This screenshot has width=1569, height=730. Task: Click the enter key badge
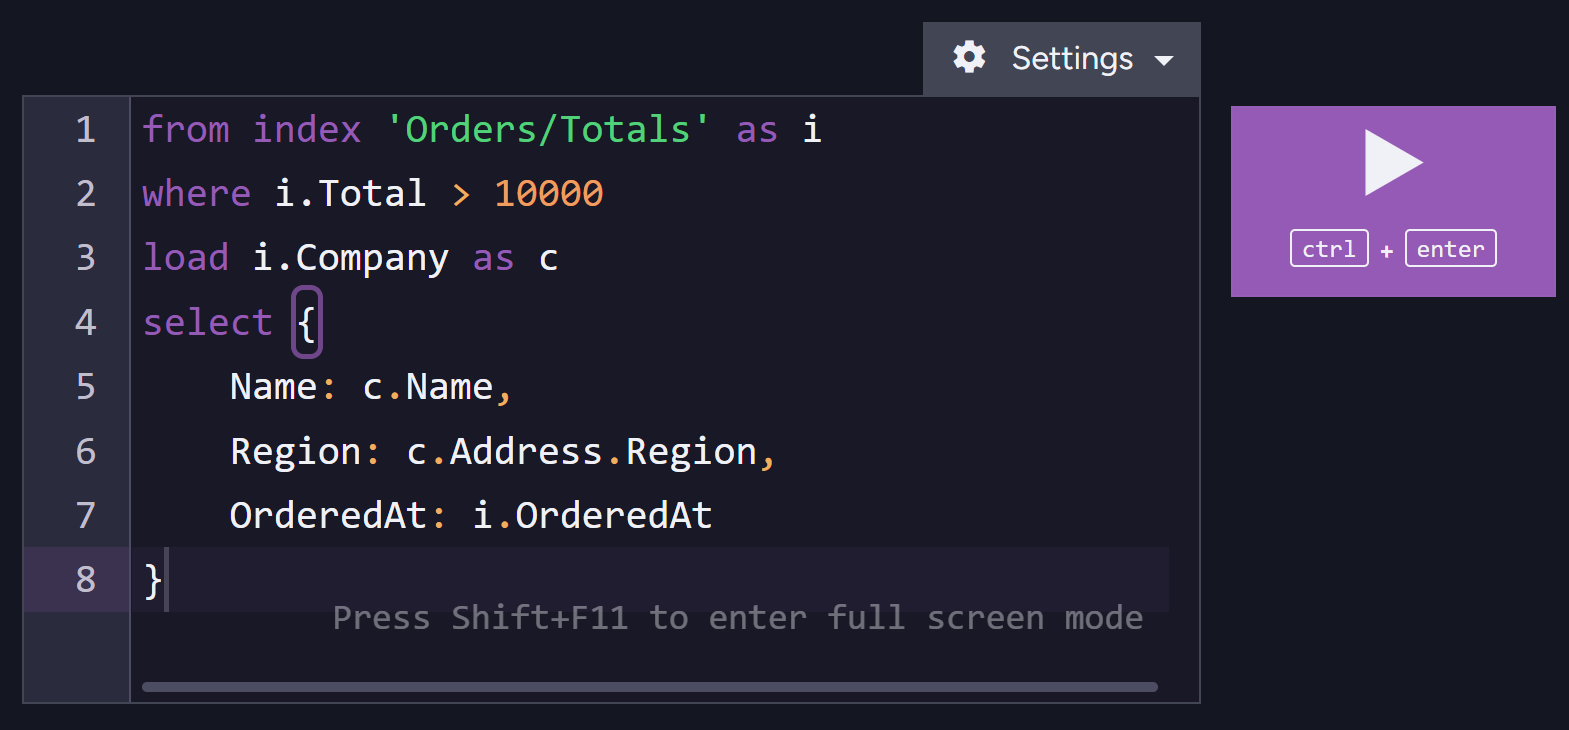(1450, 248)
